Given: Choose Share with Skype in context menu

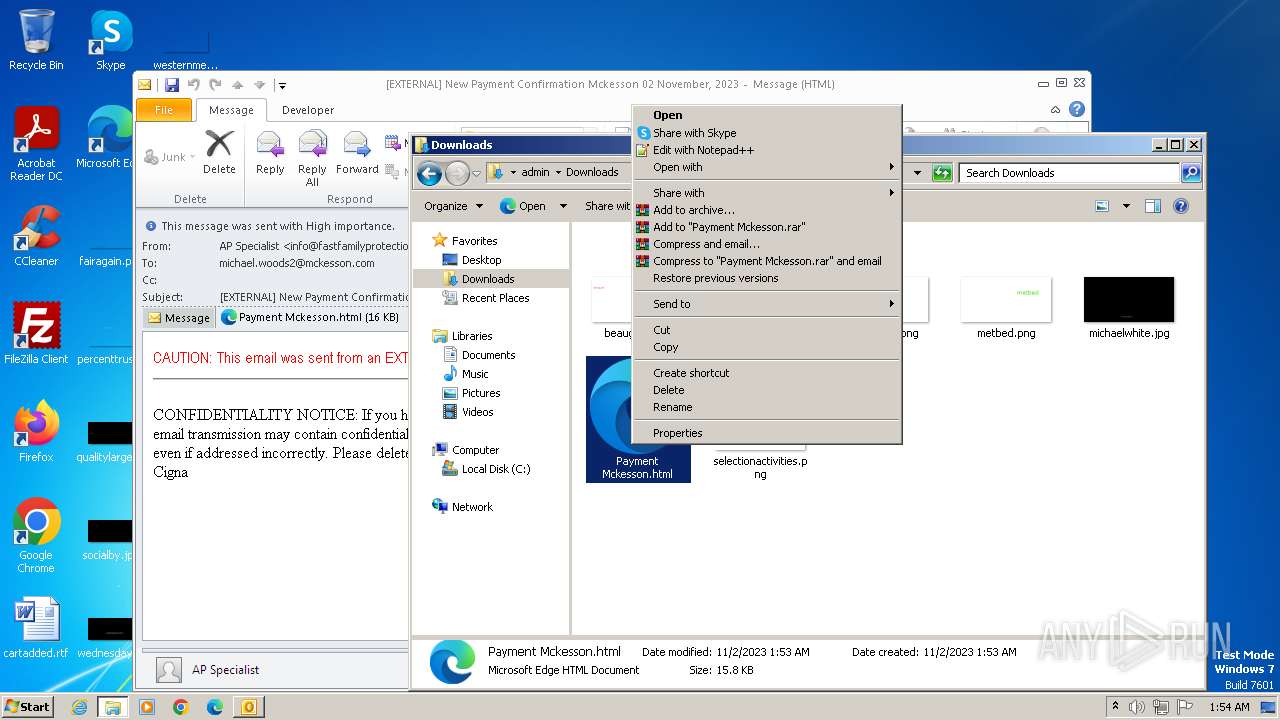Looking at the screenshot, I should (x=767, y=133).
